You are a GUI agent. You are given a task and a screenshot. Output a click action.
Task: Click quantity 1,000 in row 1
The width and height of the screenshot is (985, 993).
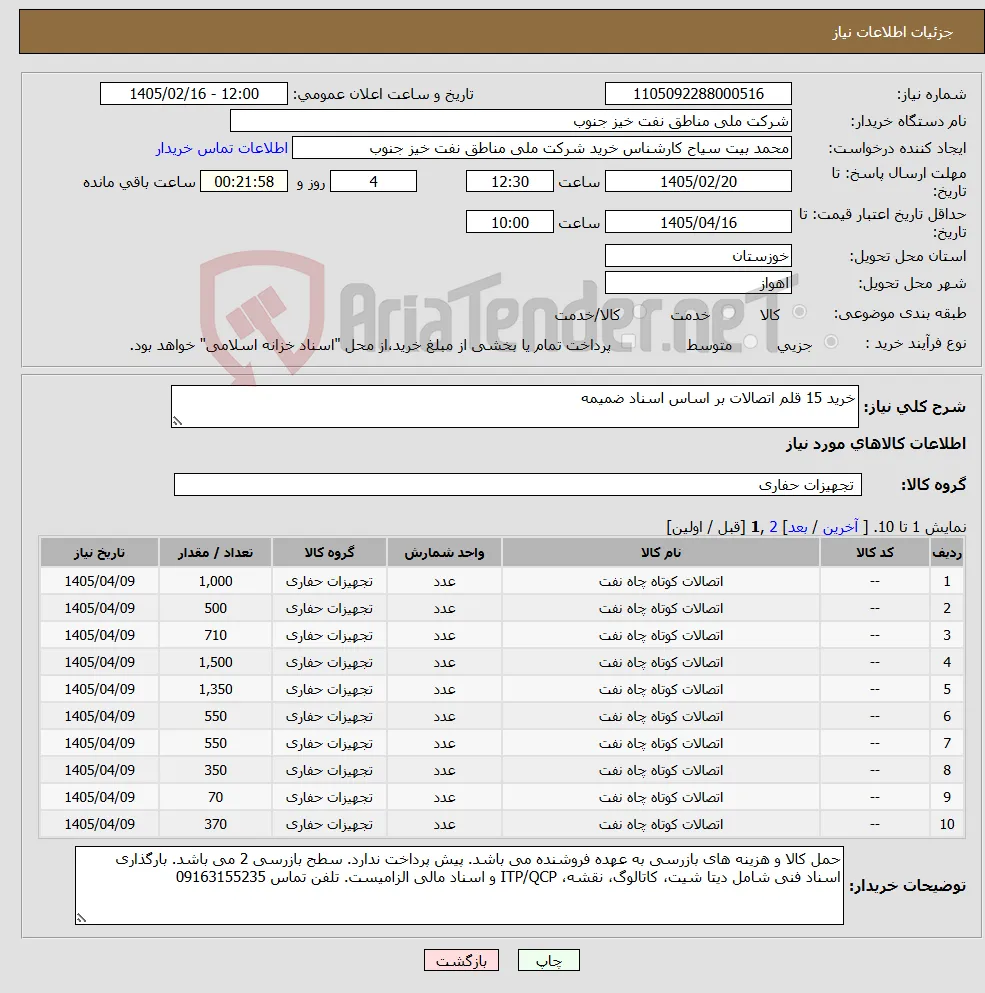click(215, 581)
